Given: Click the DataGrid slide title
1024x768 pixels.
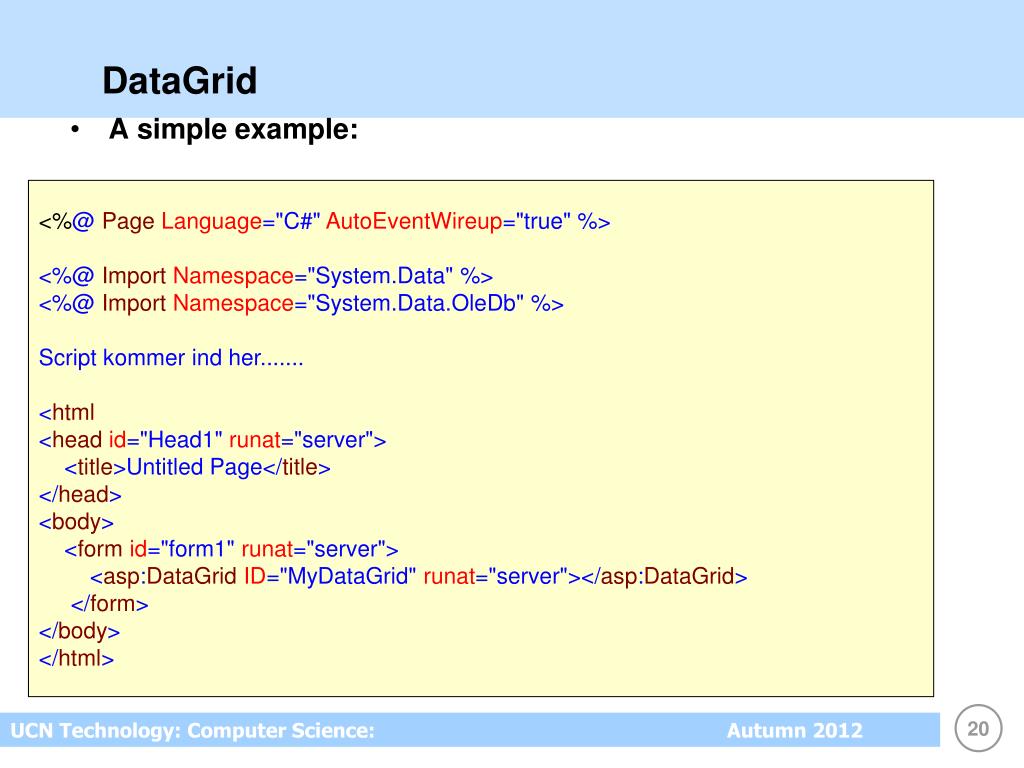Looking at the screenshot, I should tap(180, 80).
